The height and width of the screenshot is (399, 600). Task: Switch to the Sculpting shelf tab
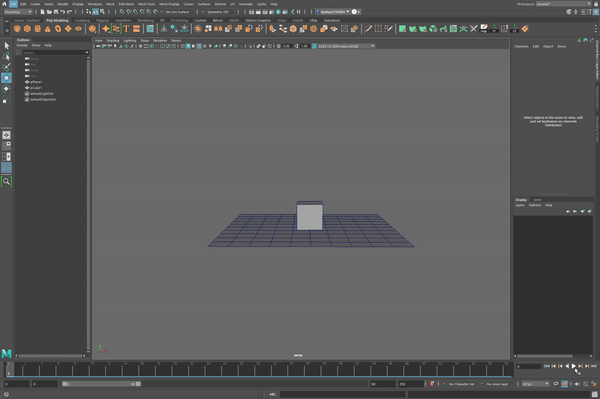82,20
